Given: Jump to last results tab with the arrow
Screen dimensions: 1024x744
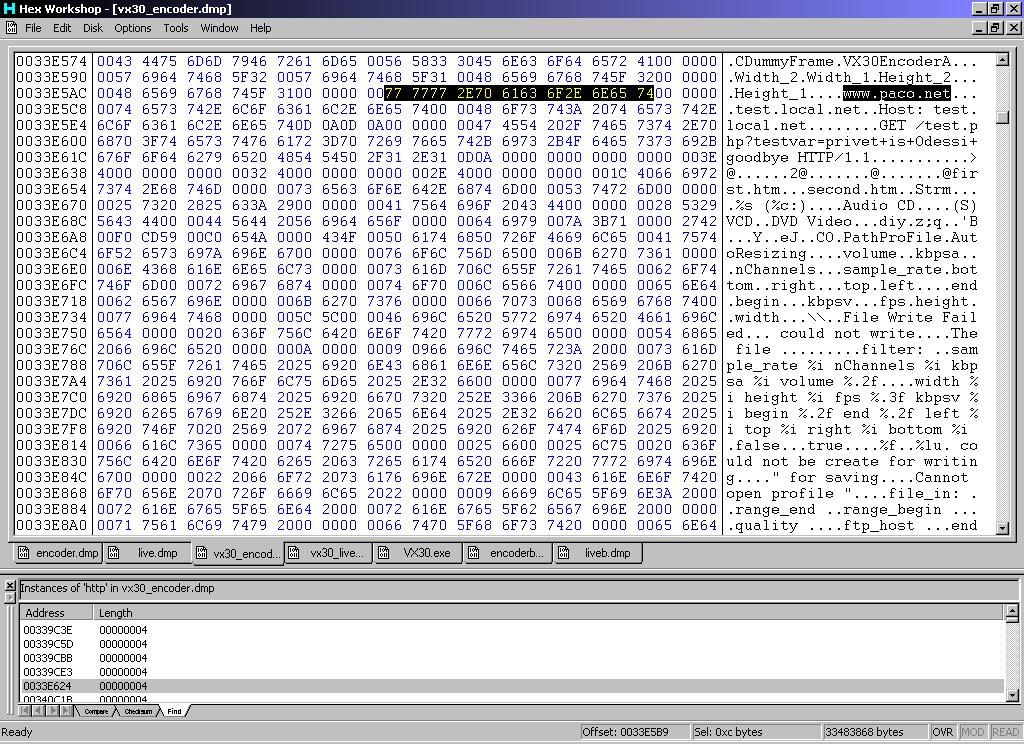Looking at the screenshot, I should [x=66, y=711].
